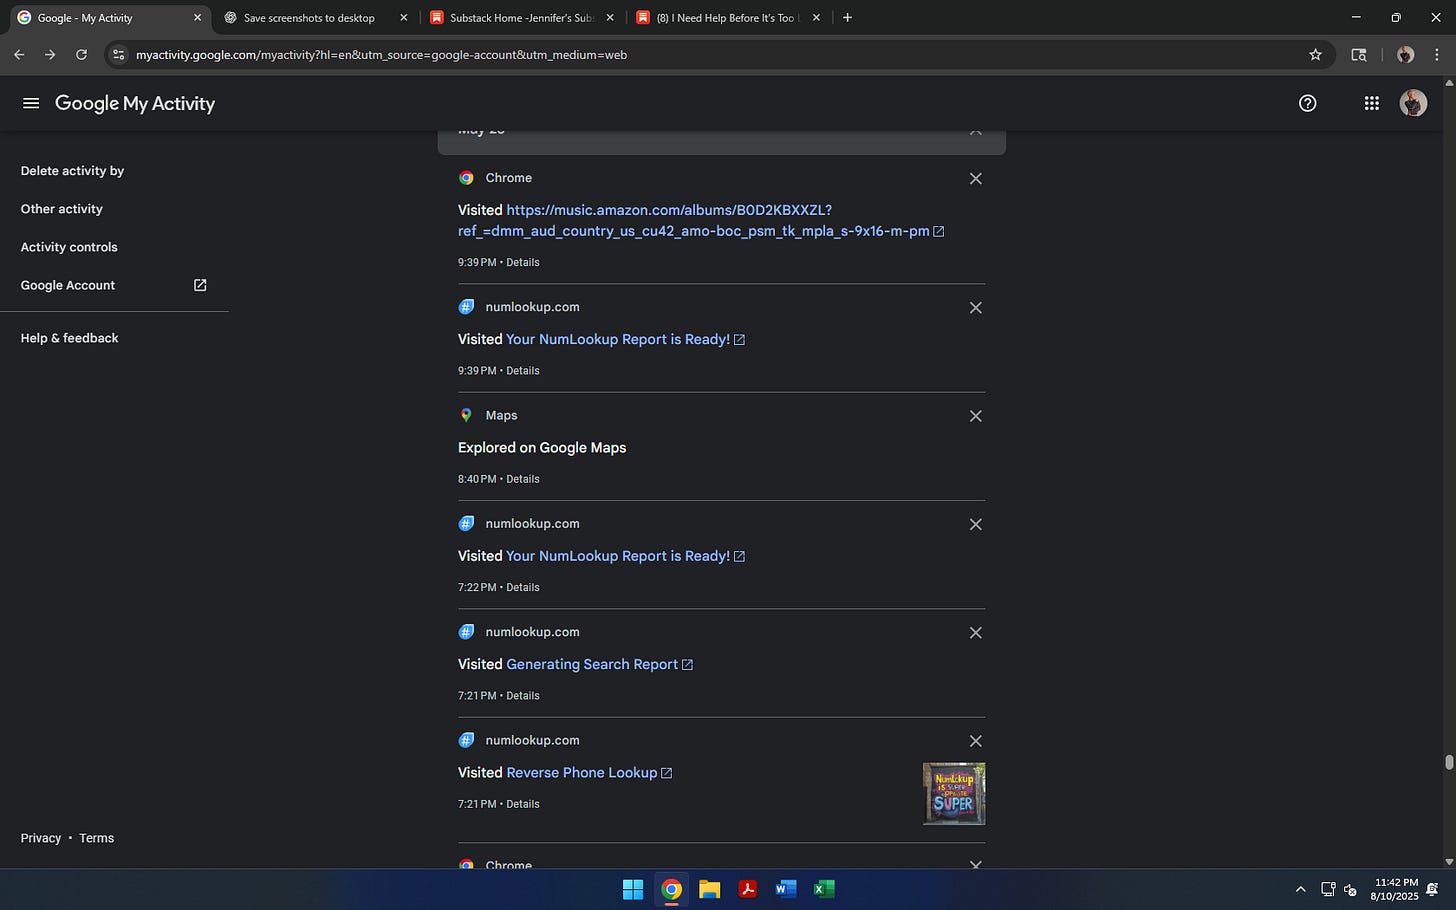Open the Google account avatar in page header
1456x910 pixels.
[x=1413, y=103]
